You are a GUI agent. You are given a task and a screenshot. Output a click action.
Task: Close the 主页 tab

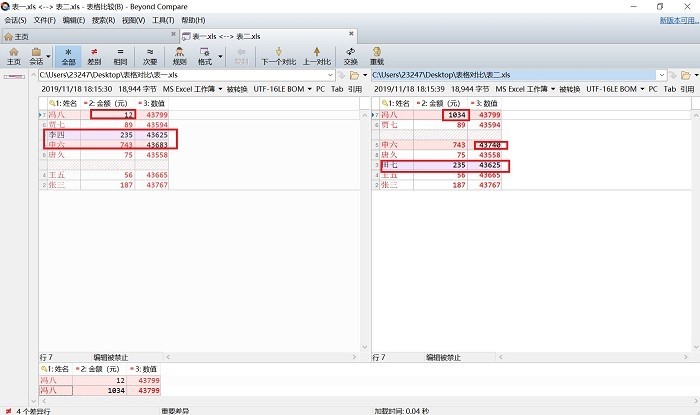(173, 34)
